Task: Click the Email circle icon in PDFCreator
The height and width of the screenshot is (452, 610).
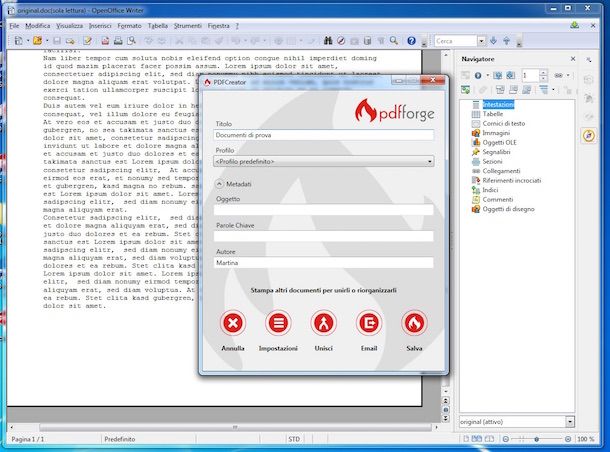Action: tap(369, 323)
